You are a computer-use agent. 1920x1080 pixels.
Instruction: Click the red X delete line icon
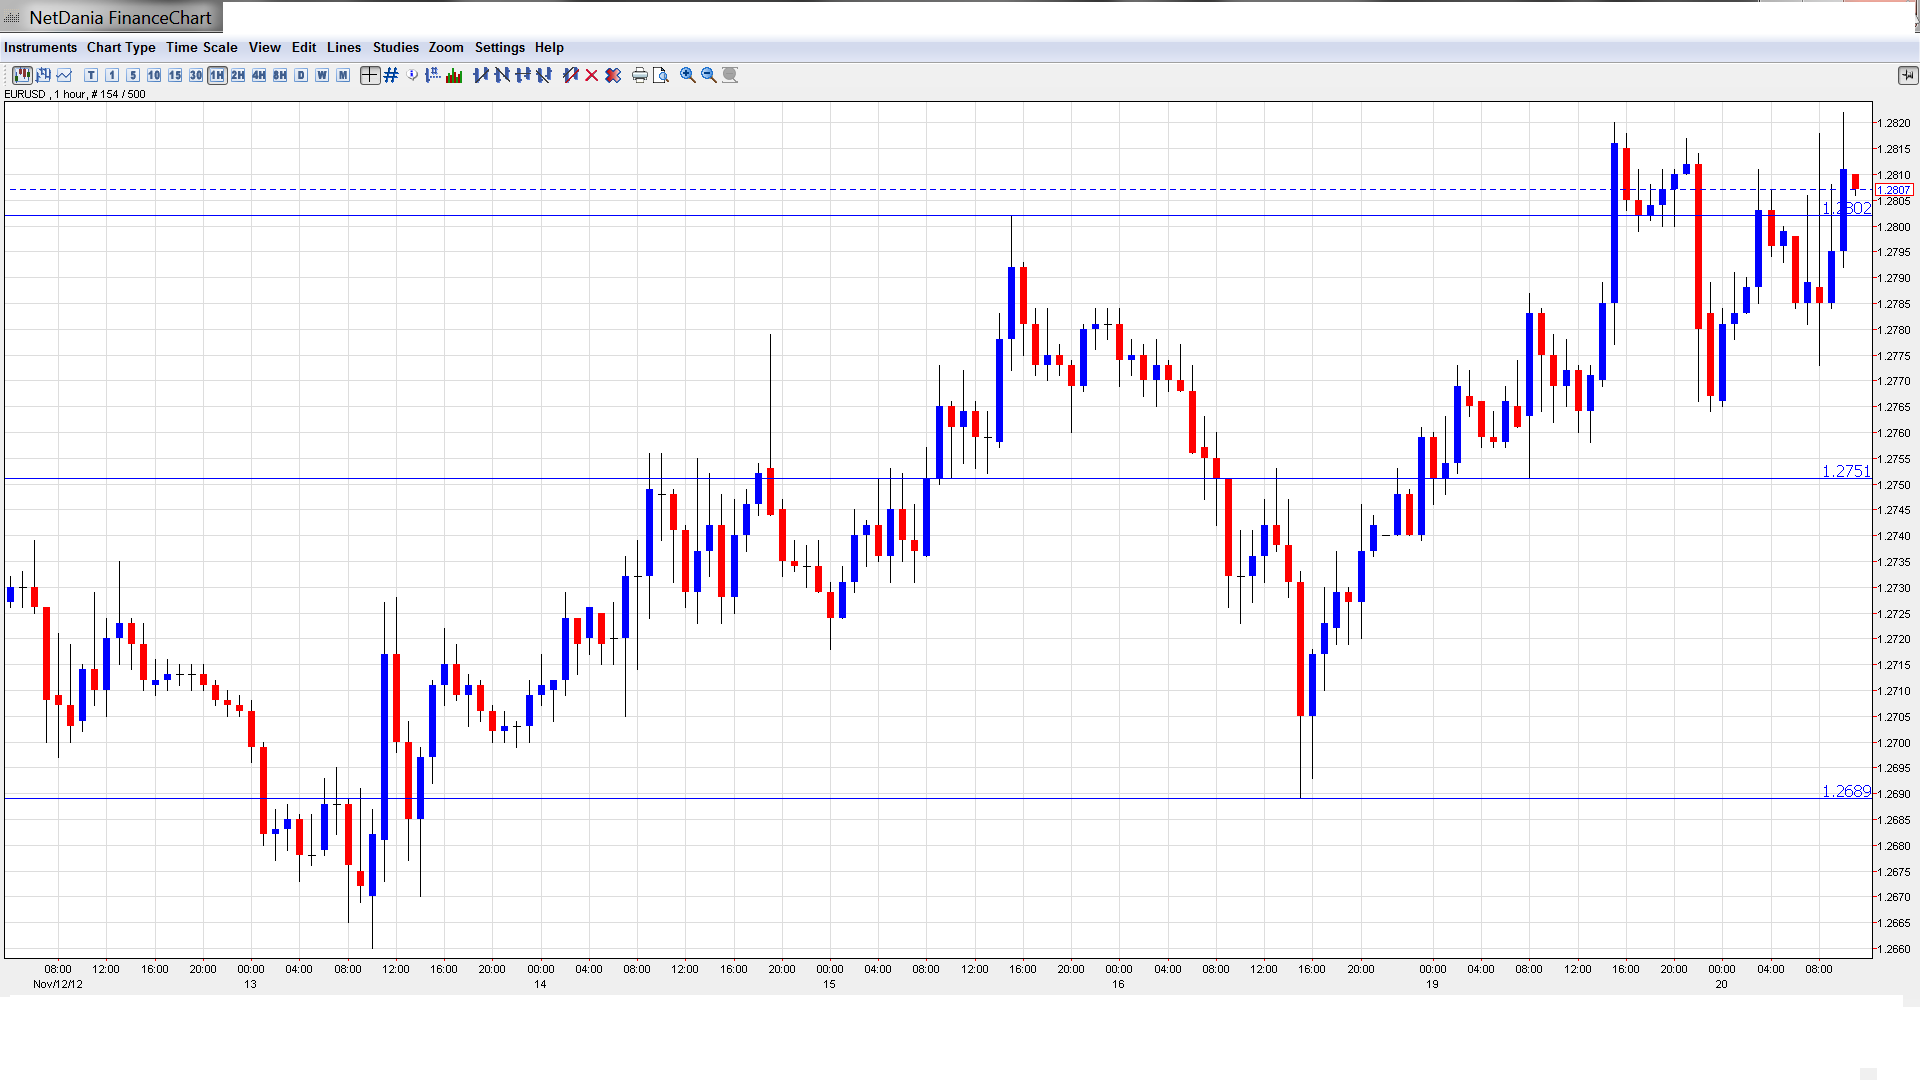click(x=592, y=75)
